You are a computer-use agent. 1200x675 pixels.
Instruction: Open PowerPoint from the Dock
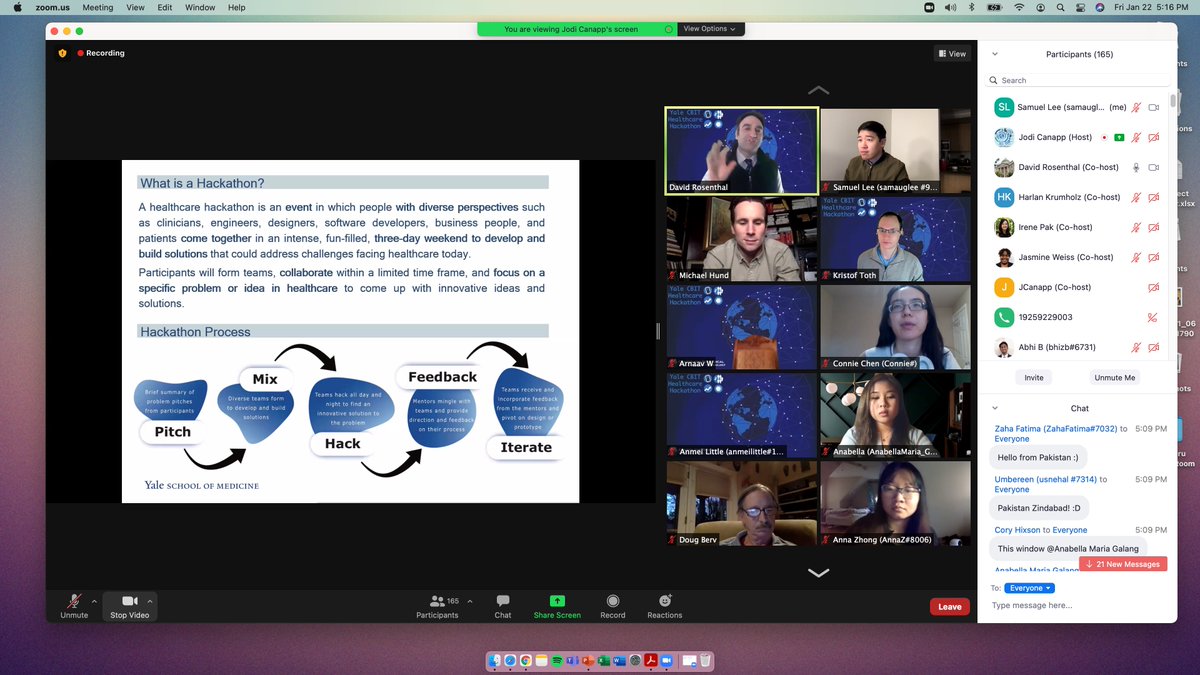coord(587,661)
